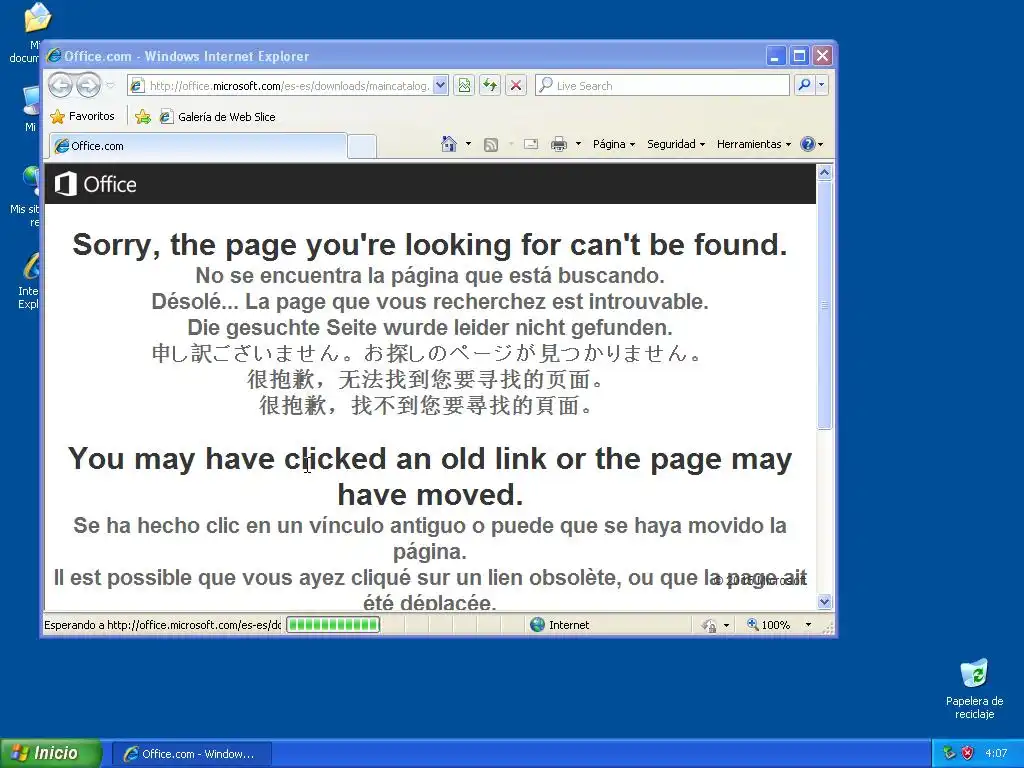
Task: Expand the Print options dropdown arrow
Action: [x=578, y=144]
